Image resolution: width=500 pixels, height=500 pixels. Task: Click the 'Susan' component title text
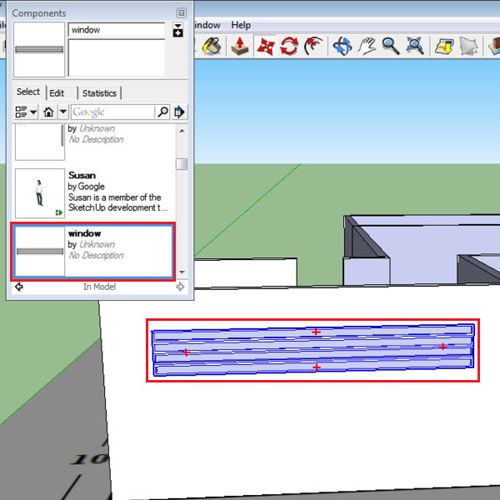point(82,175)
